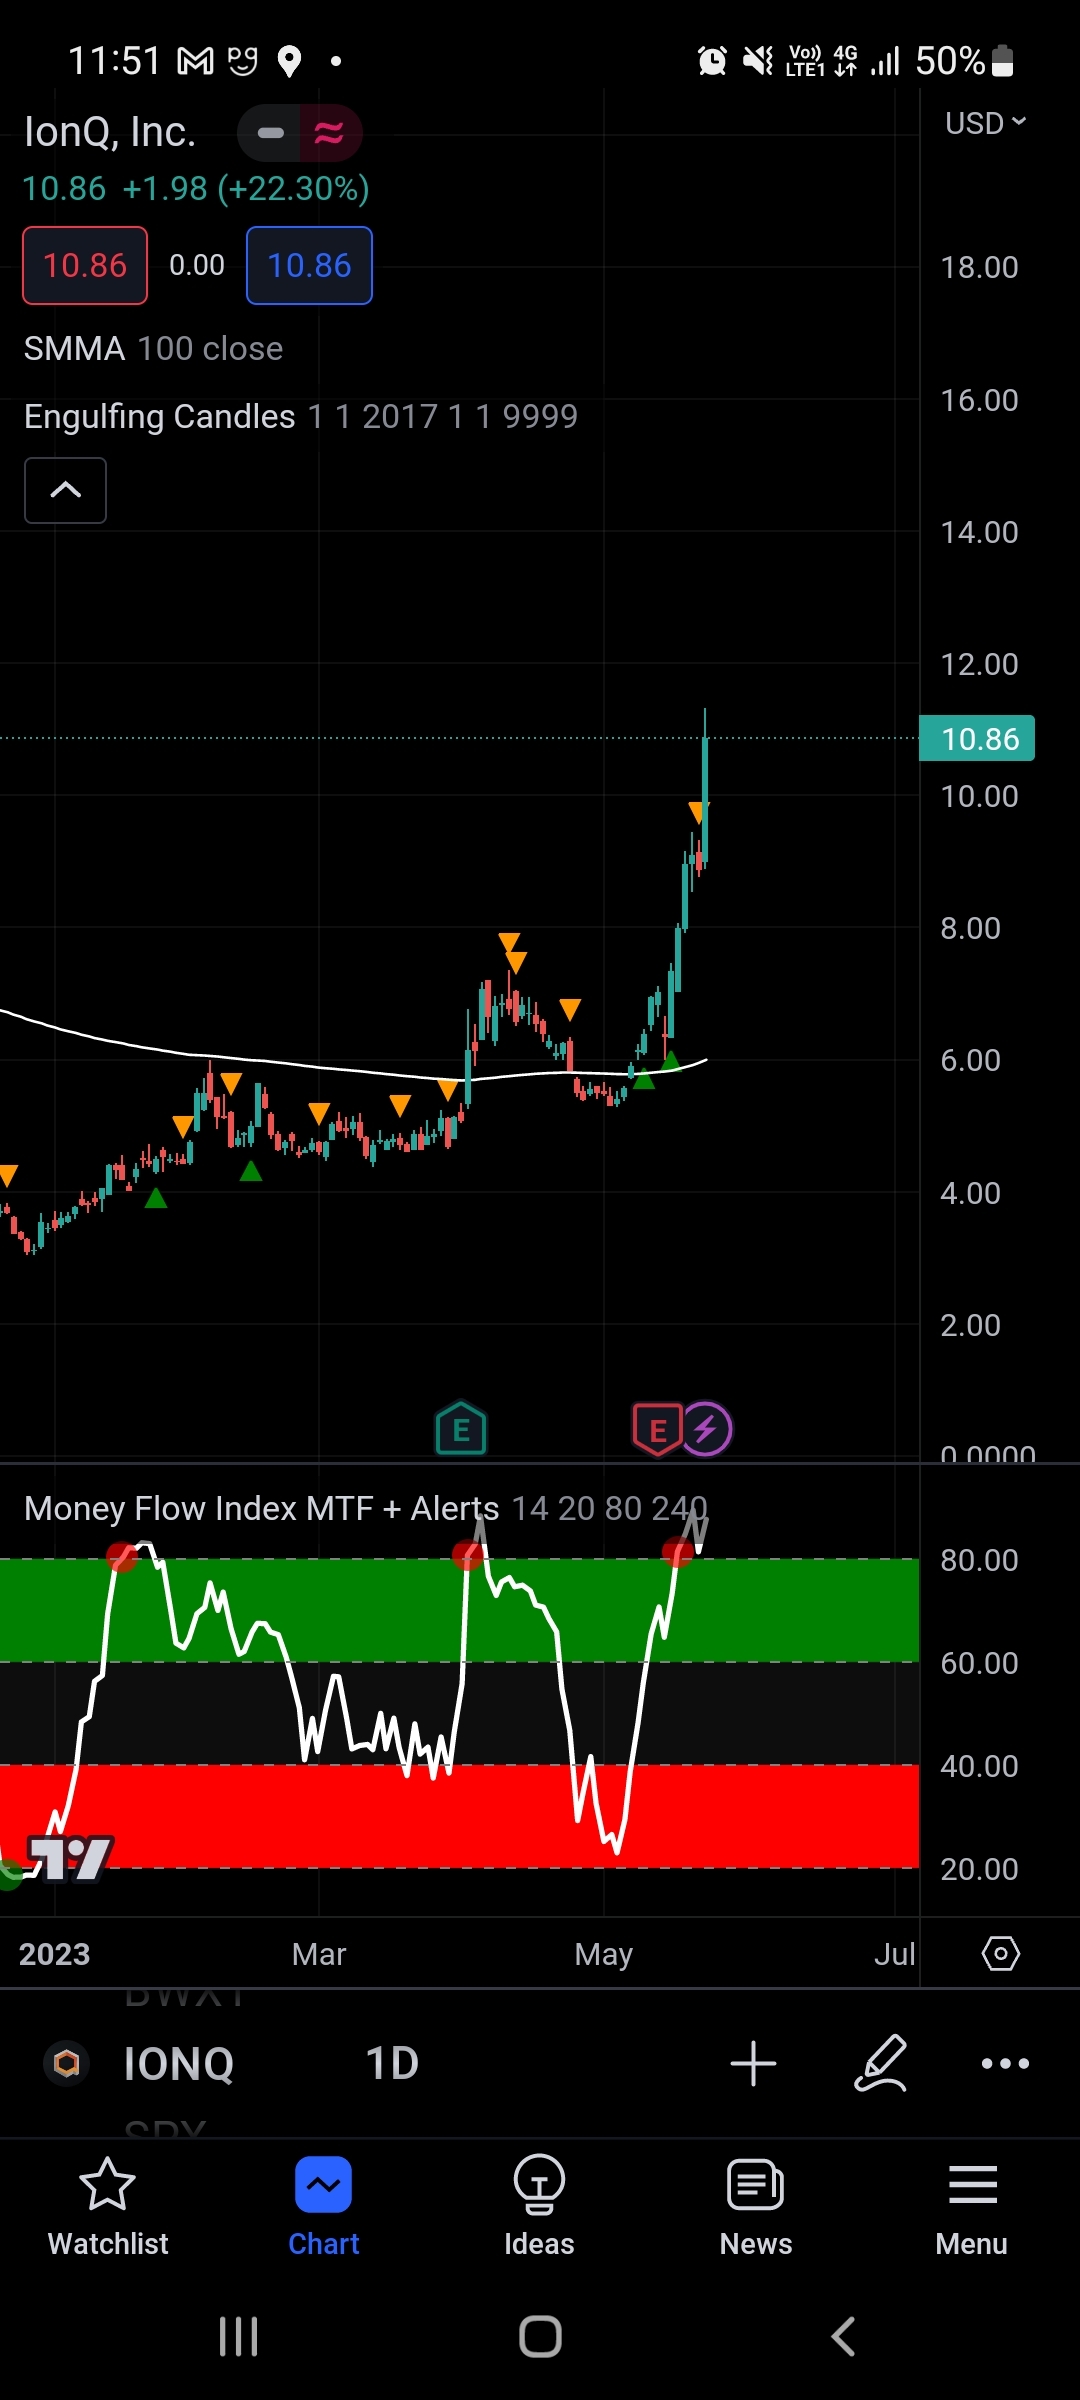Switch to the Chart tab
Viewport: 1080px width, 2400px height.
point(324,2208)
